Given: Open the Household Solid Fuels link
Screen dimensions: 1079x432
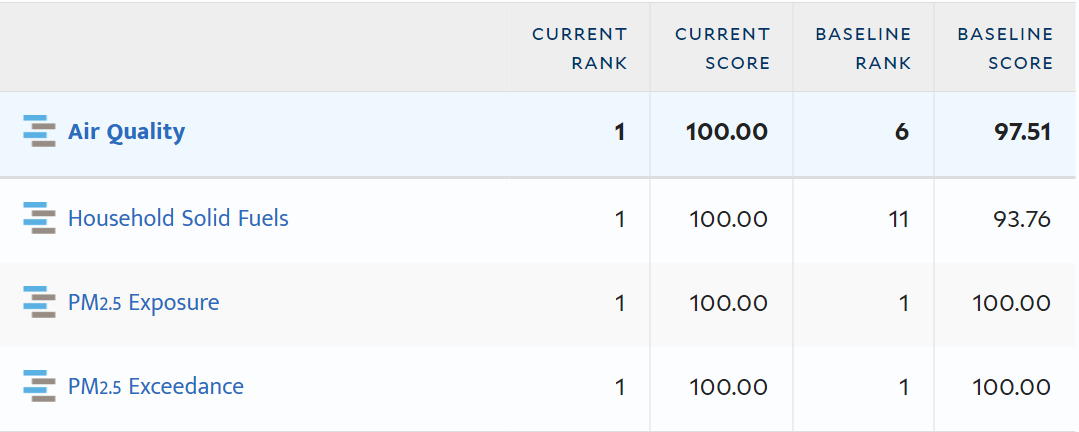Looking at the screenshot, I should pos(178,218).
